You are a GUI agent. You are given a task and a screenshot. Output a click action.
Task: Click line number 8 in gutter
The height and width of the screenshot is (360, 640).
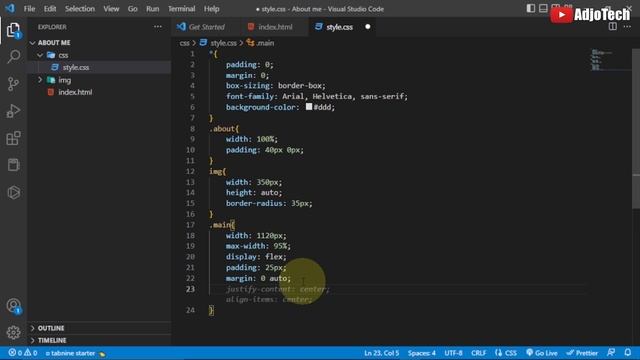pyautogui.click(x=192, y=129)
